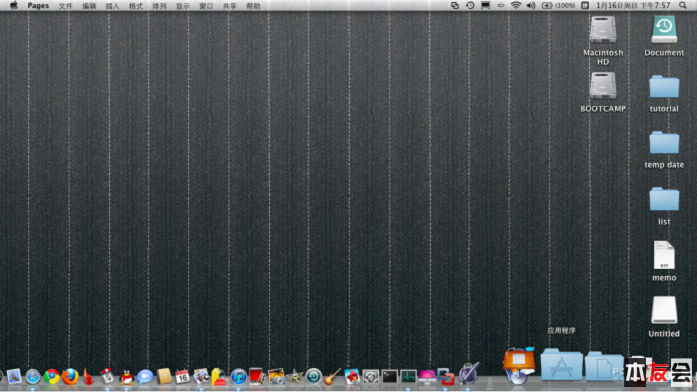697x392 pixels.
Task: Click the date and time 下午7:57
Action: 633,5
